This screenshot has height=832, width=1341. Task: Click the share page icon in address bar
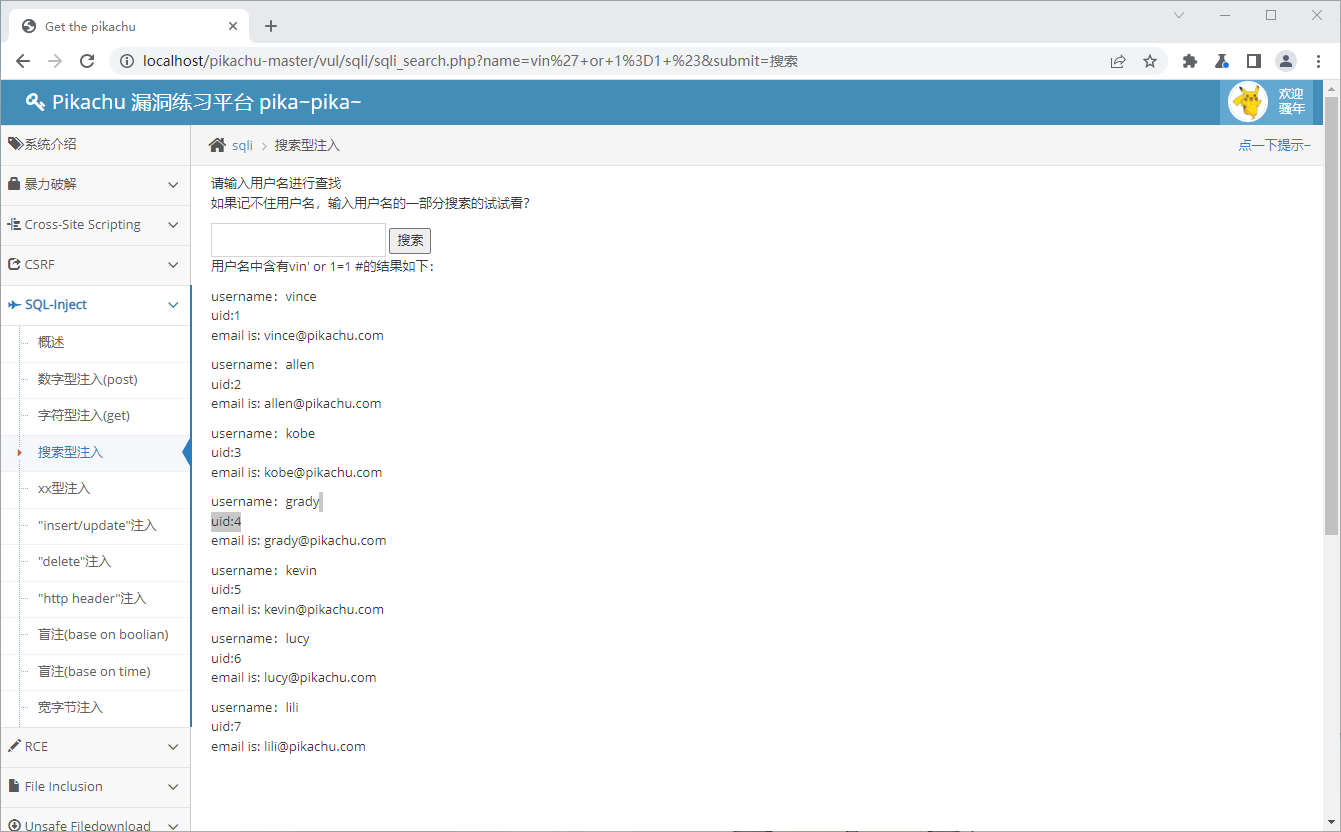1118,61
